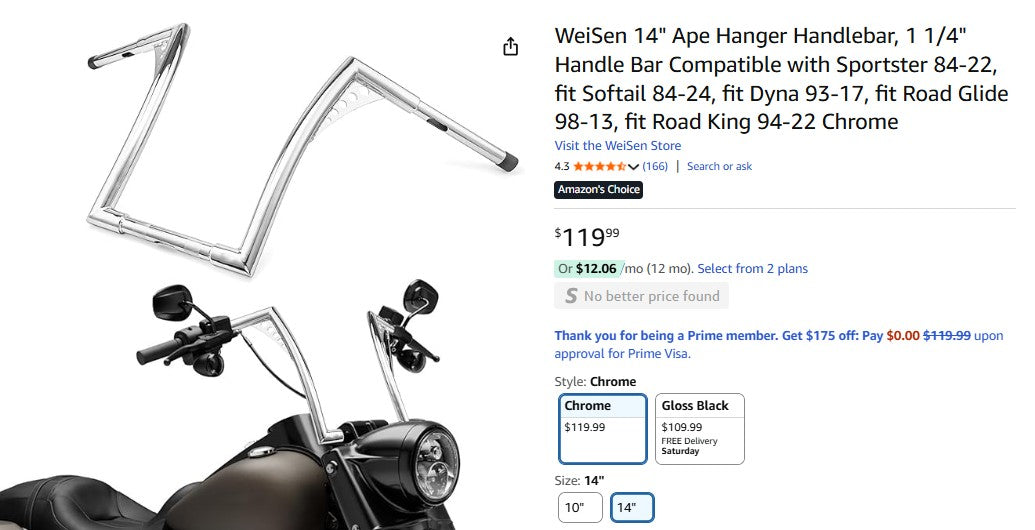
Task: Open the 166 customer reviews link
Action: coord(655,166)
